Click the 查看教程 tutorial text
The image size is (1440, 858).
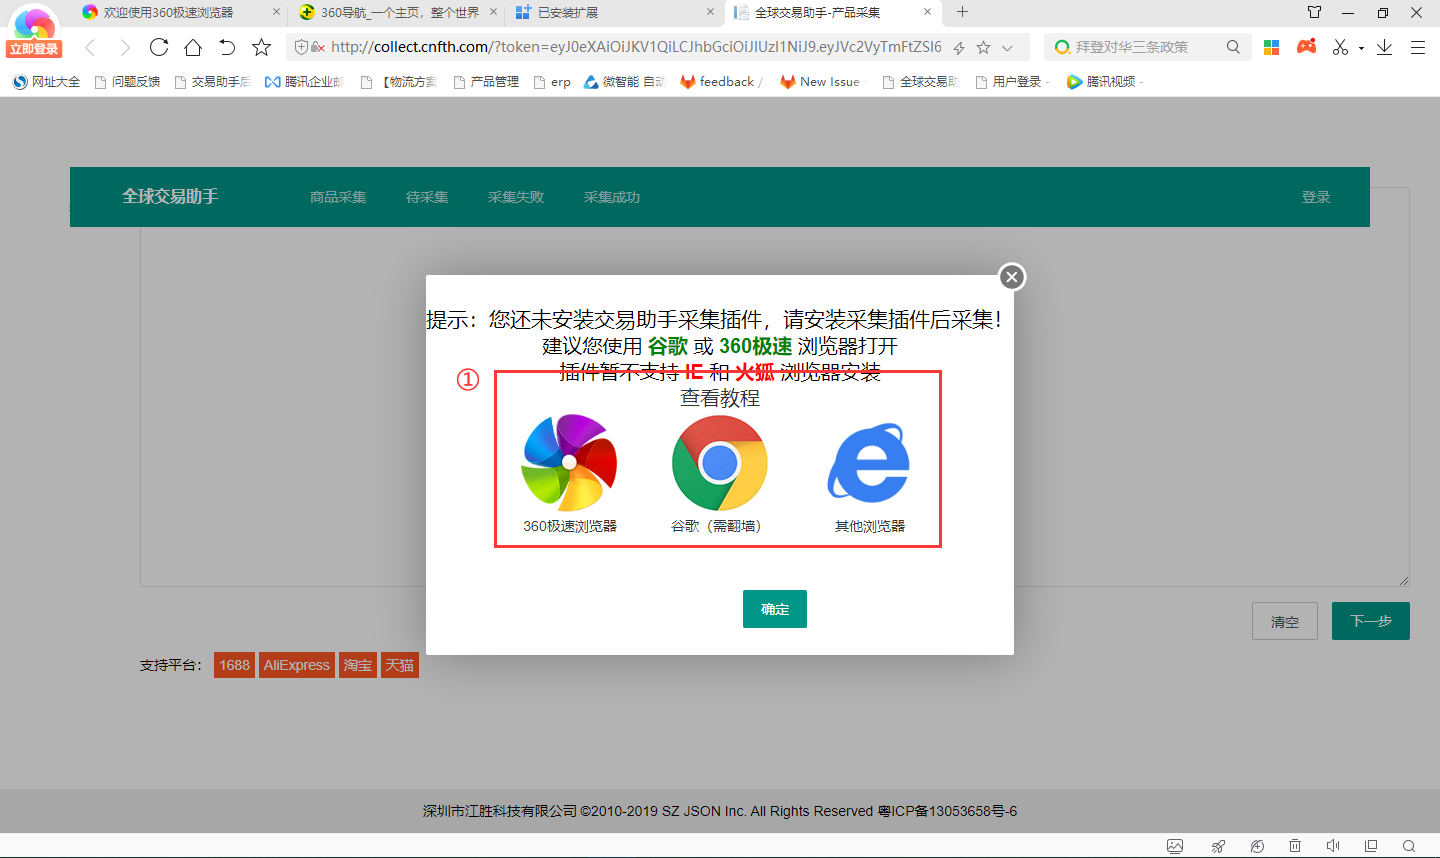pos(720,398)
